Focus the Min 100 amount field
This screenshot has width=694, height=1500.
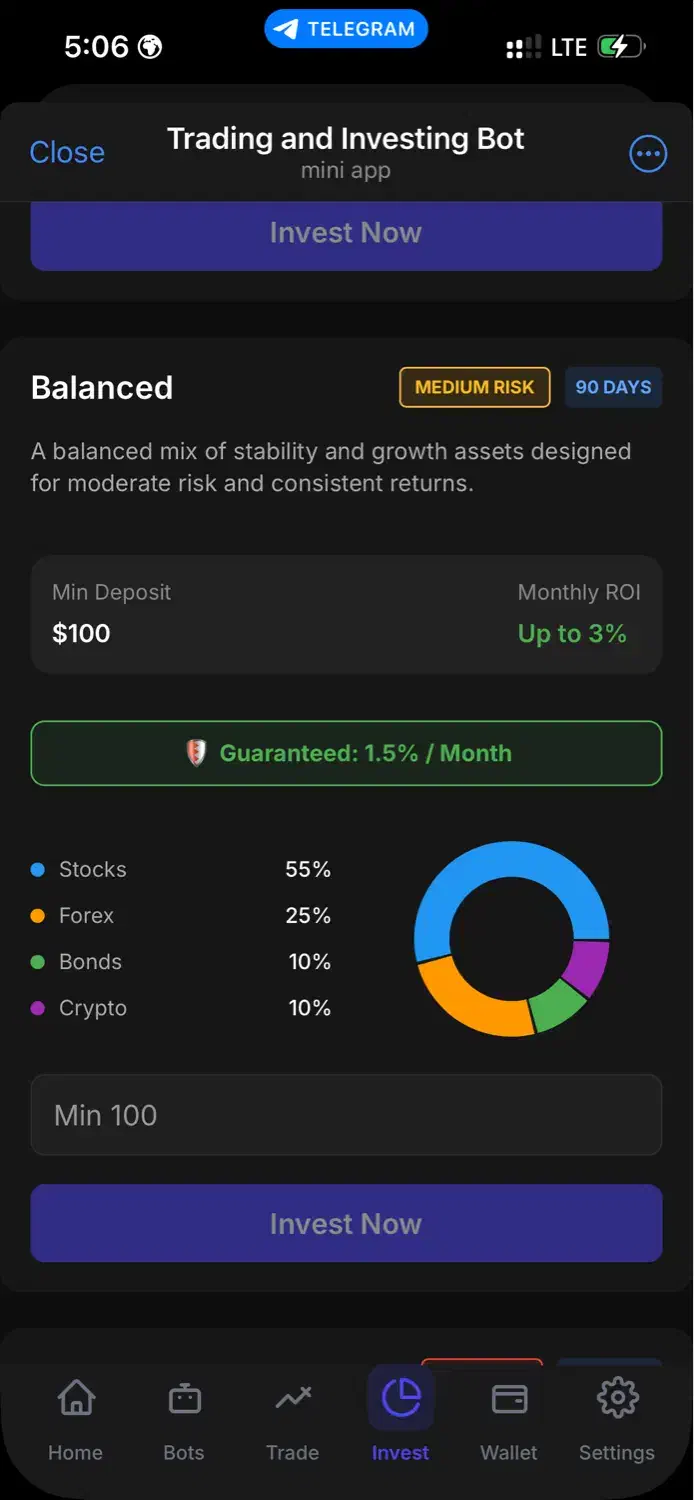[x=346, y=1115]
